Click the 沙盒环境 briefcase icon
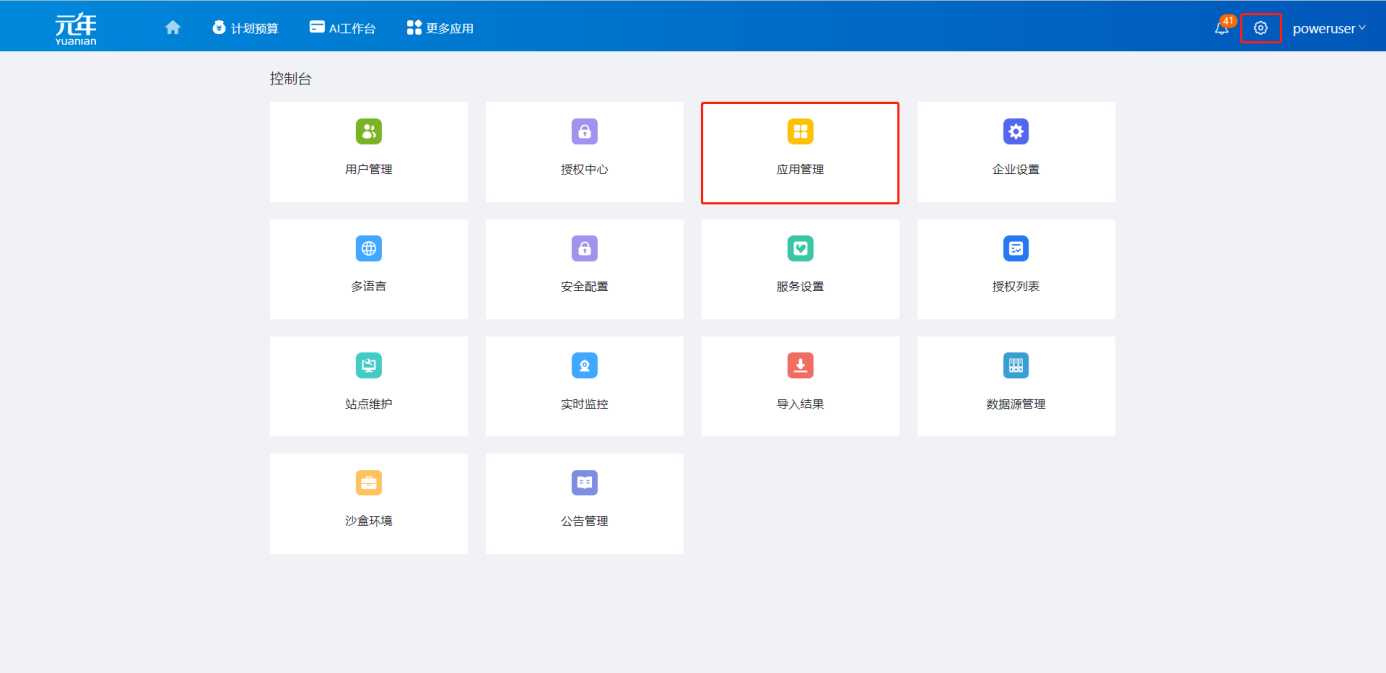This screenshot has width=1386, height=673. point(368,483)
